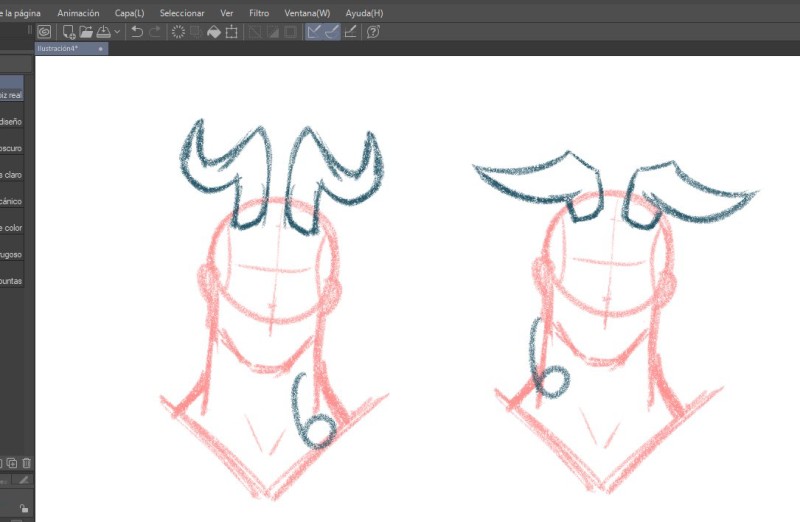
Task: Open the menu ending in 'la página'
Action: click(20, 13)
